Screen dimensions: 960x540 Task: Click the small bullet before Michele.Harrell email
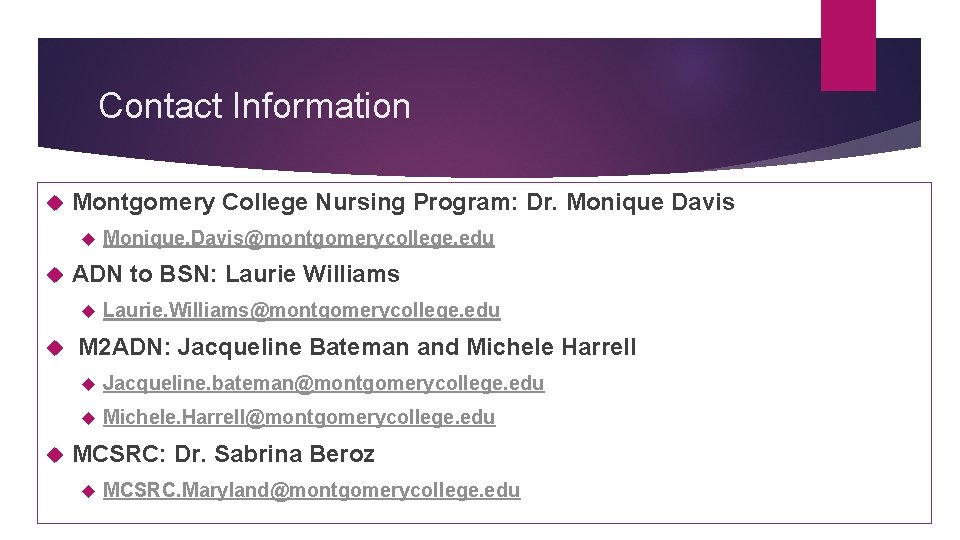pyautogui.click(x=88, y=419)
